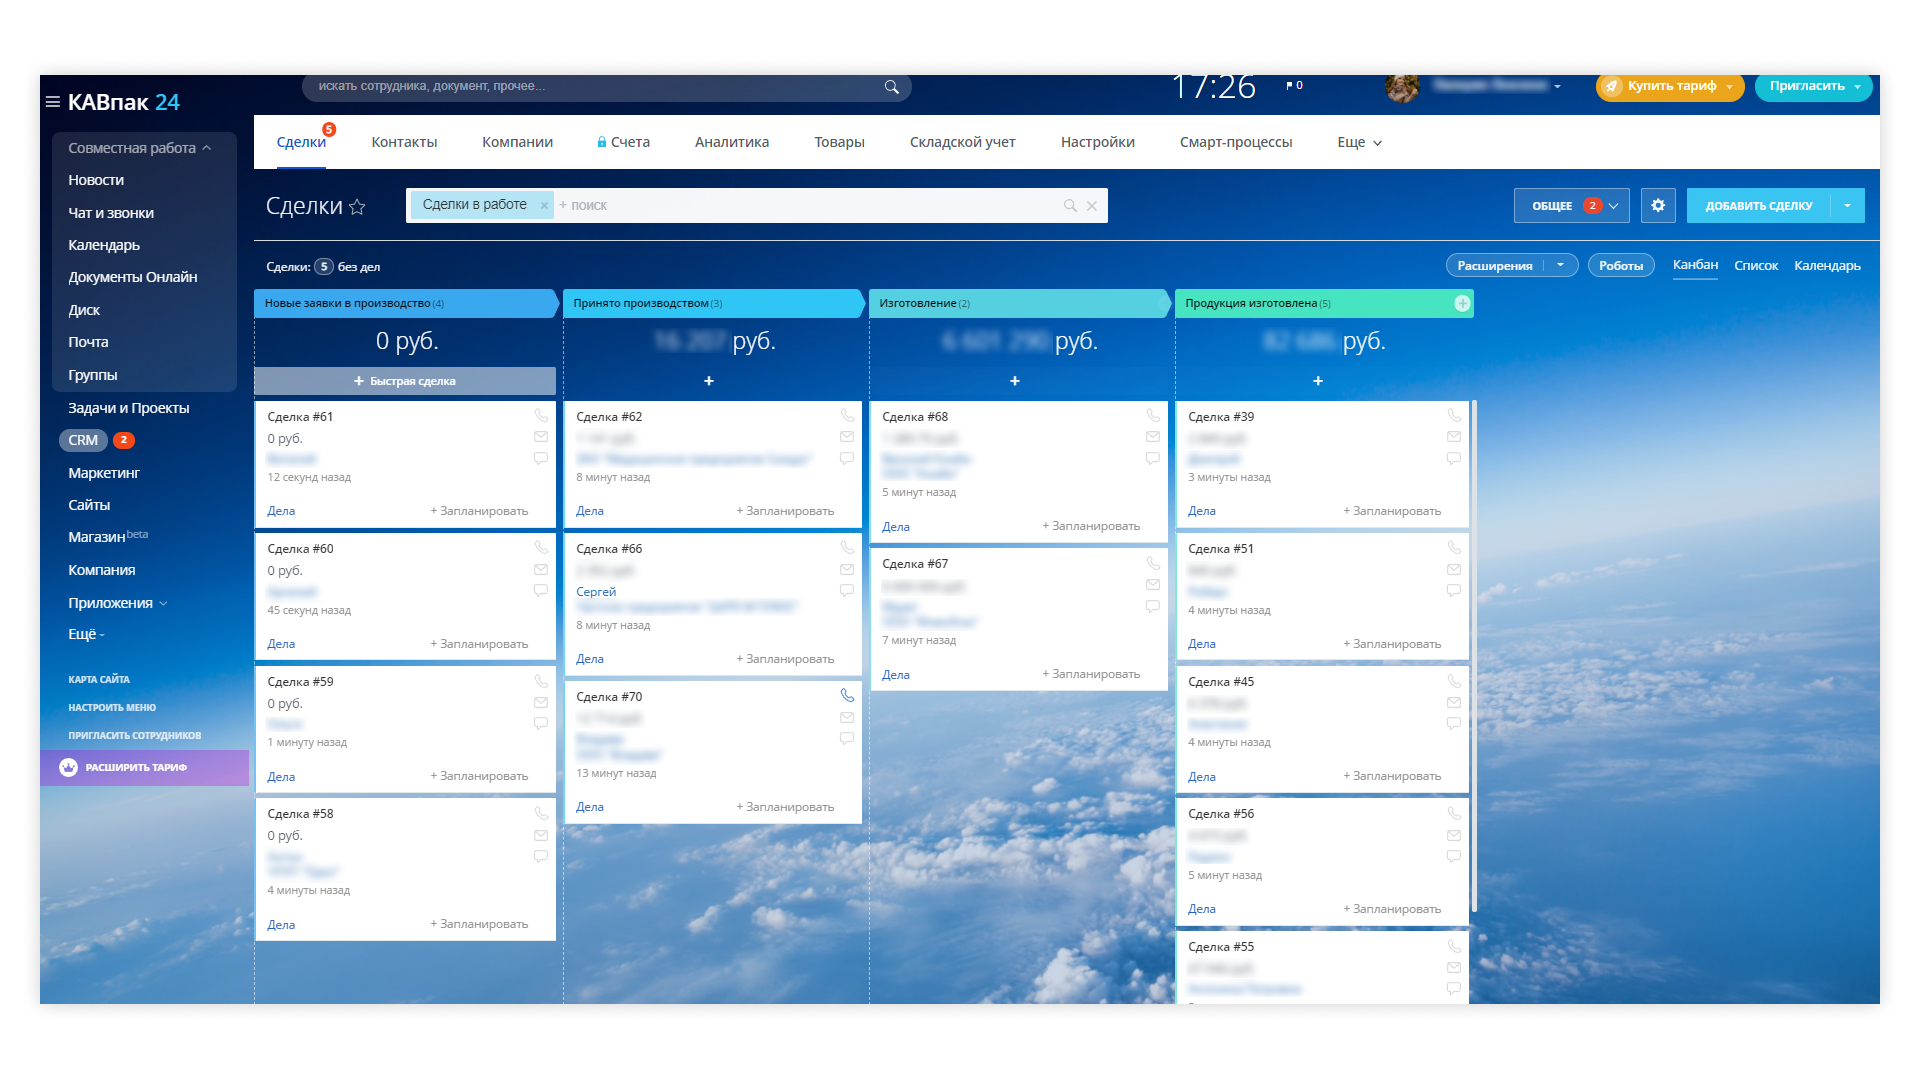Remove the Сделки в работе filter chip
This screenshot has width=1920, height=1080.
pyautogui.click(x=544, y=205)
